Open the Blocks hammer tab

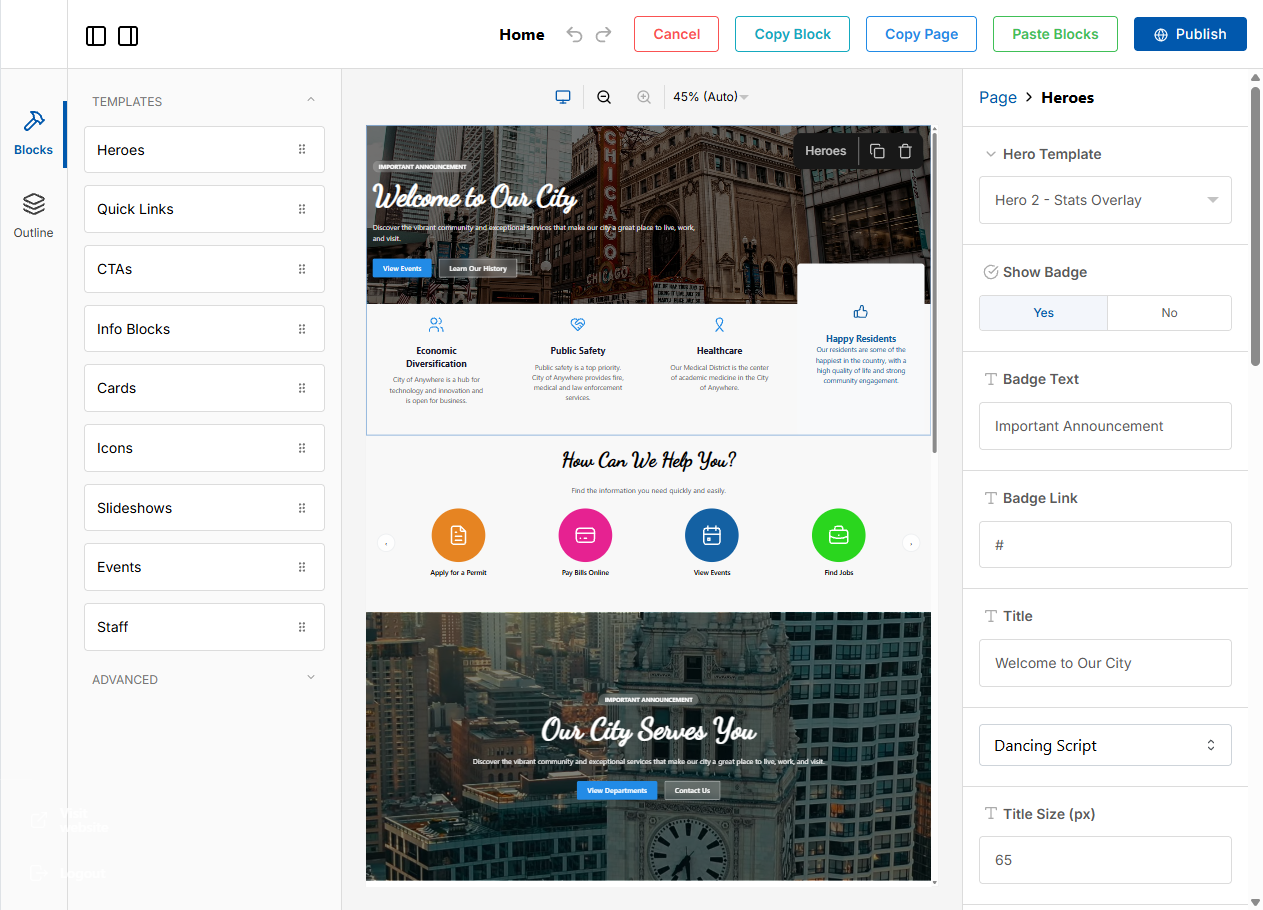33,133
